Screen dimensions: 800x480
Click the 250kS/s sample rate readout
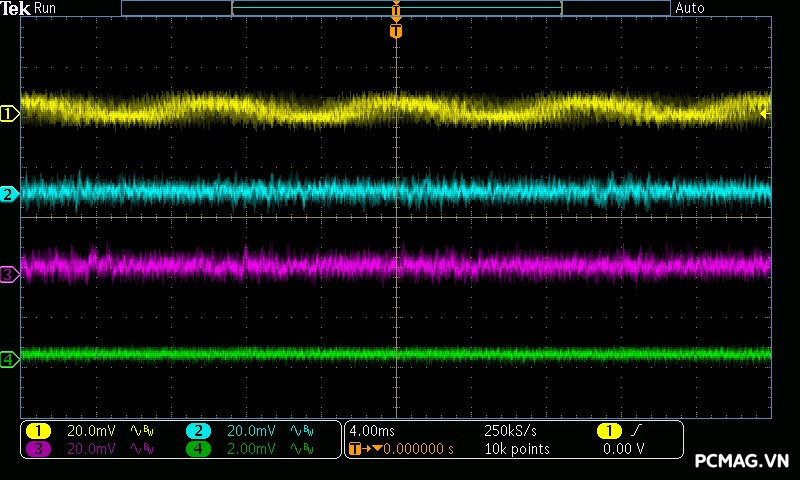(x=510, y=431)
